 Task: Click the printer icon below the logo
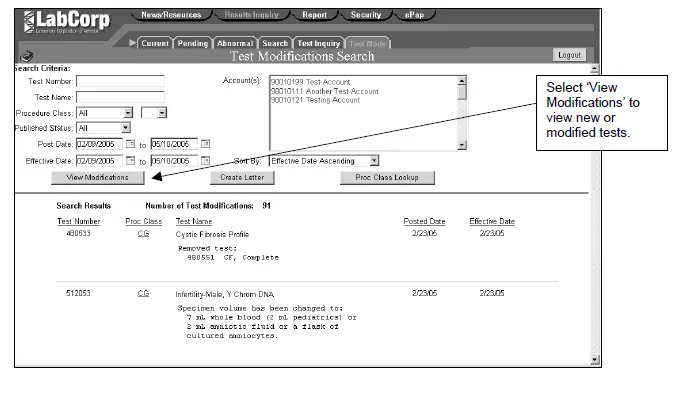click(27, 56)
